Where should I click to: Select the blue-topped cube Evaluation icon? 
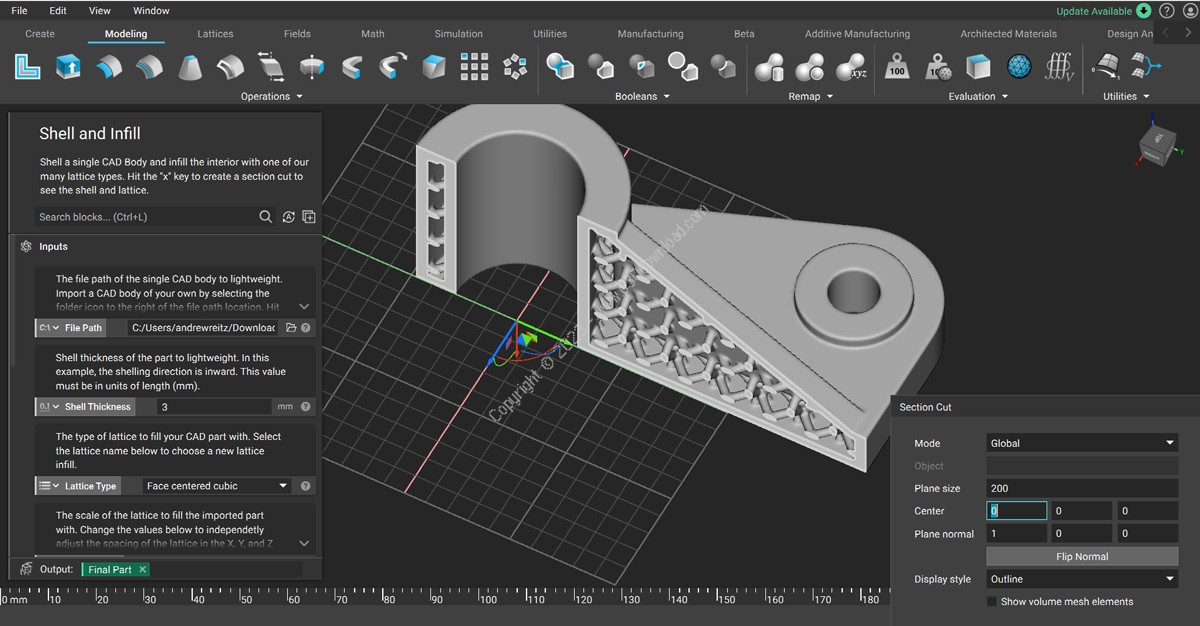[978, 67]
